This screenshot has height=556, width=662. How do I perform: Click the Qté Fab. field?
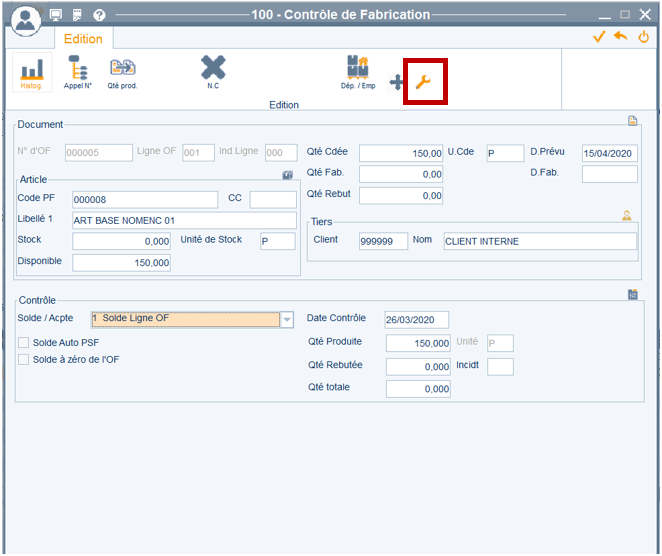(x=401, y=174)
